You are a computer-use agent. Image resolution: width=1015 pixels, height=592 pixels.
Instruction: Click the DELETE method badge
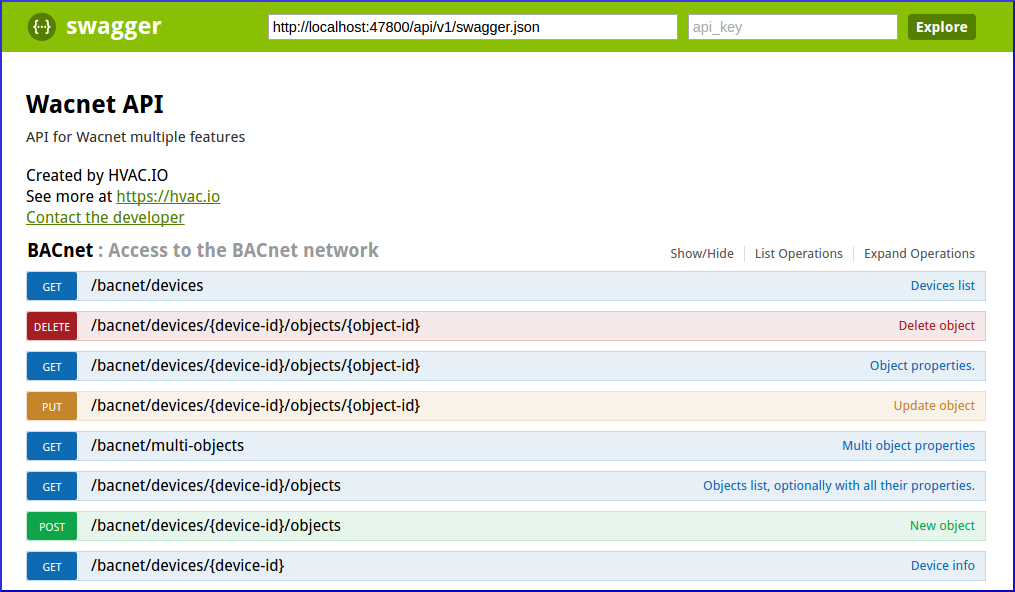(52, 327)
